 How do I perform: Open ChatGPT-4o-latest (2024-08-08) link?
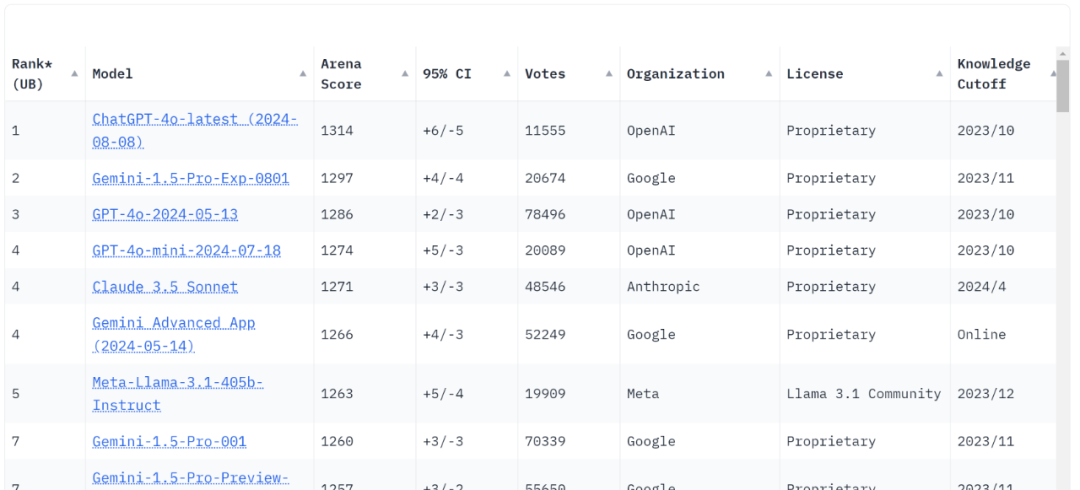tap(195, 130)
